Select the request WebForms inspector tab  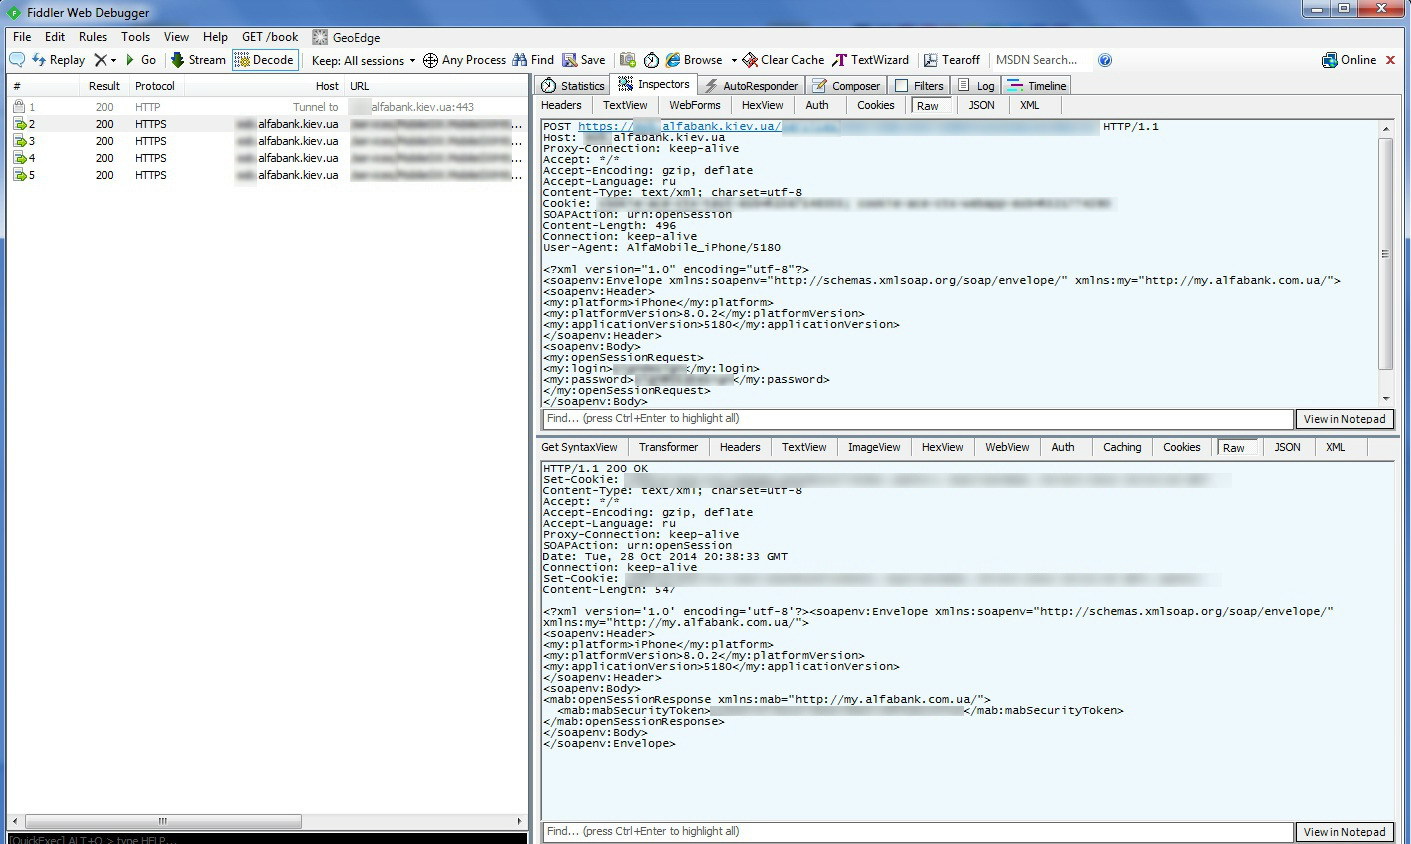click(x=695, y=105)
